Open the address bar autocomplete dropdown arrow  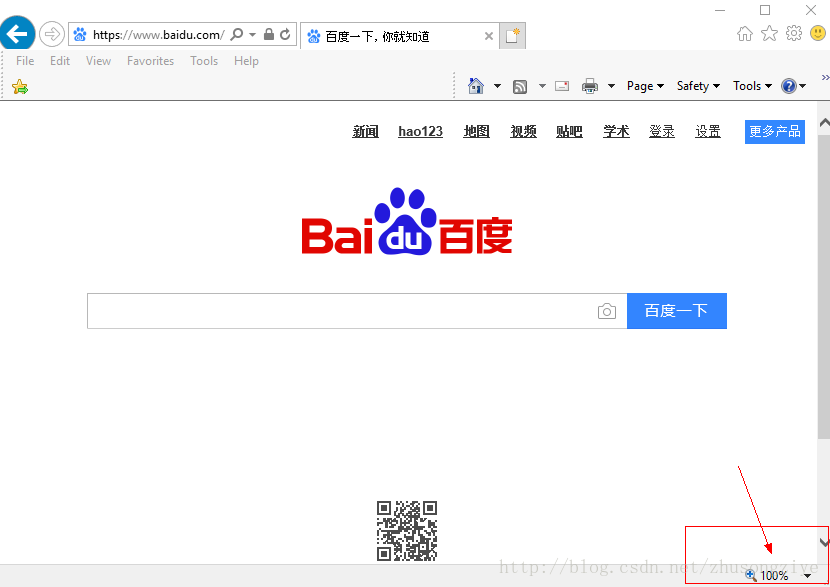point(252,34)
